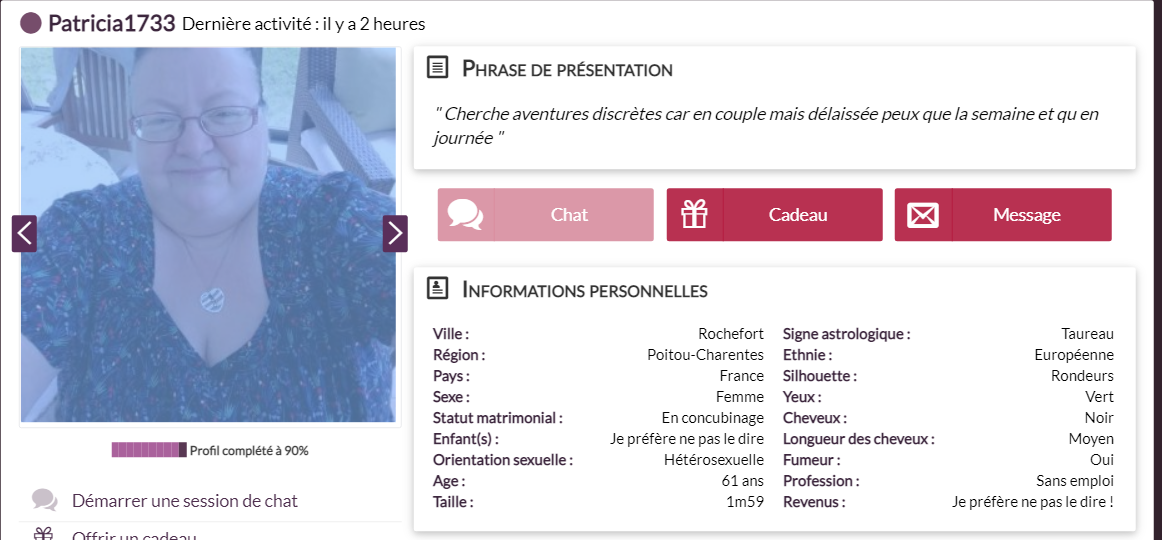The image size is (1162, 540).
Task: Click the envelope icon on Message button
Action: click(923, 215)
